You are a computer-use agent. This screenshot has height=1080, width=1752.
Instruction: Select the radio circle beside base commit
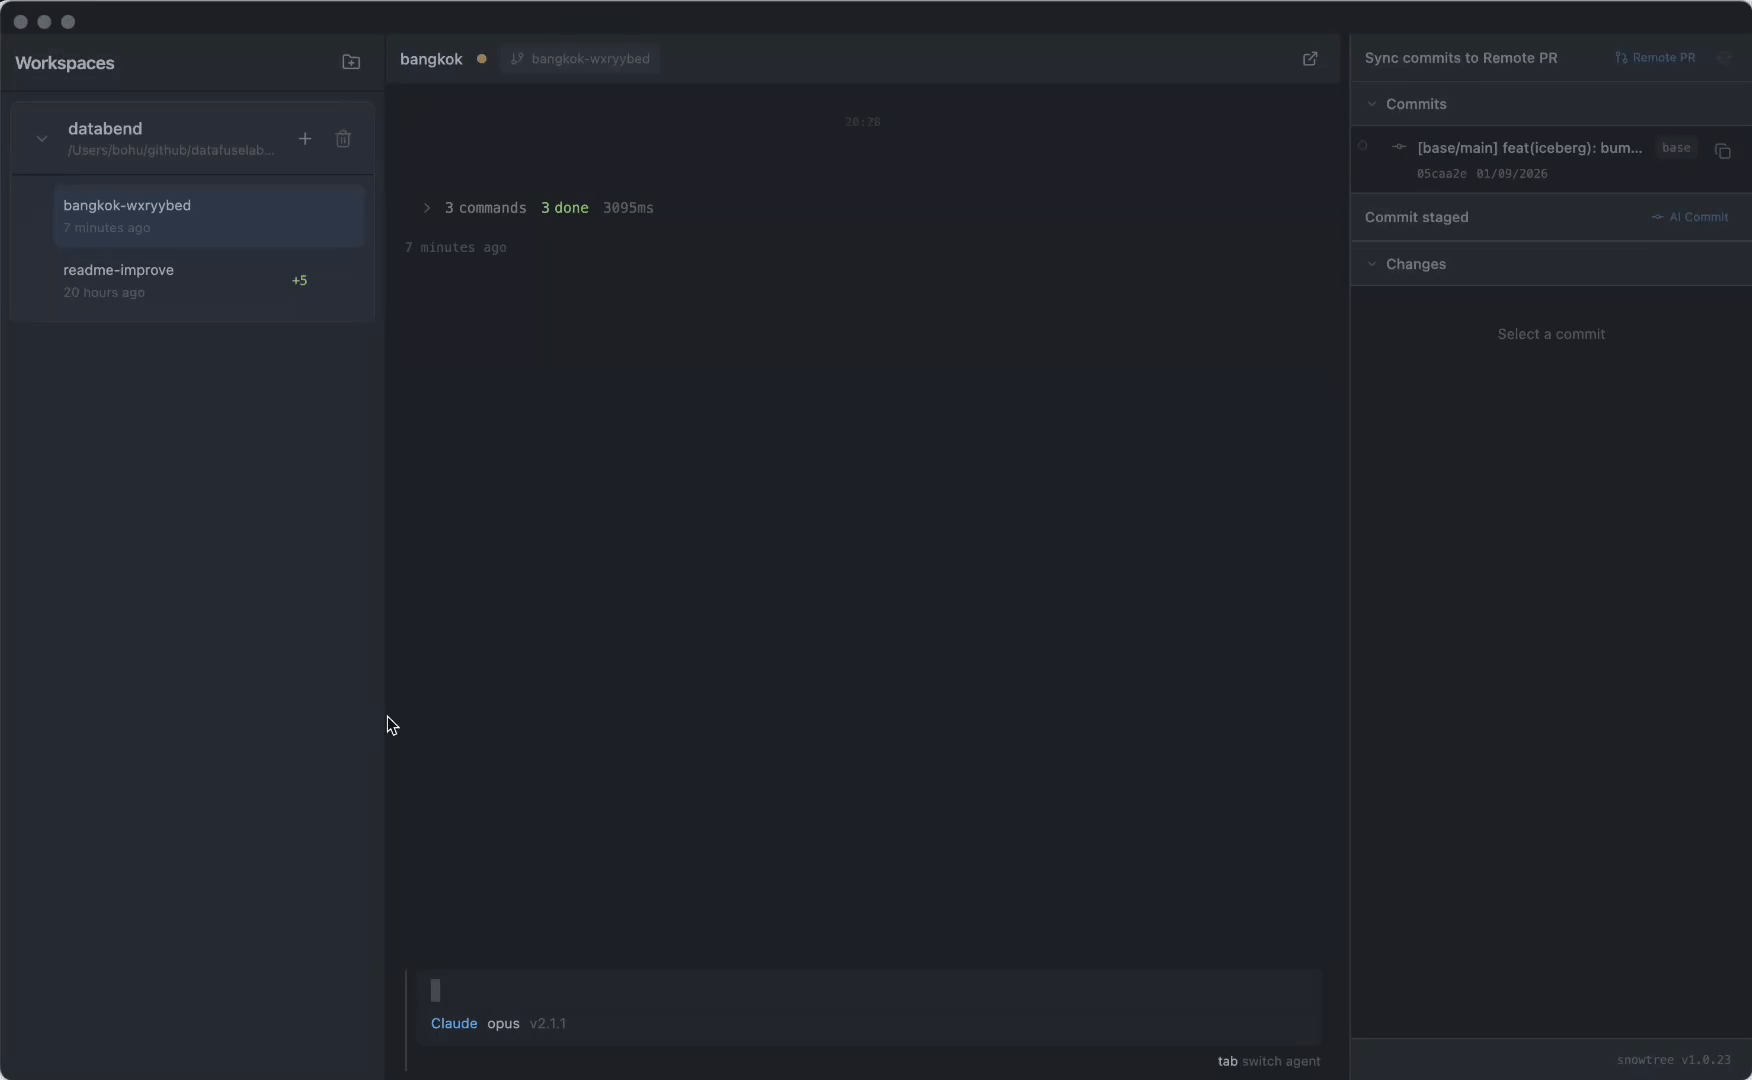point(1362,146)
